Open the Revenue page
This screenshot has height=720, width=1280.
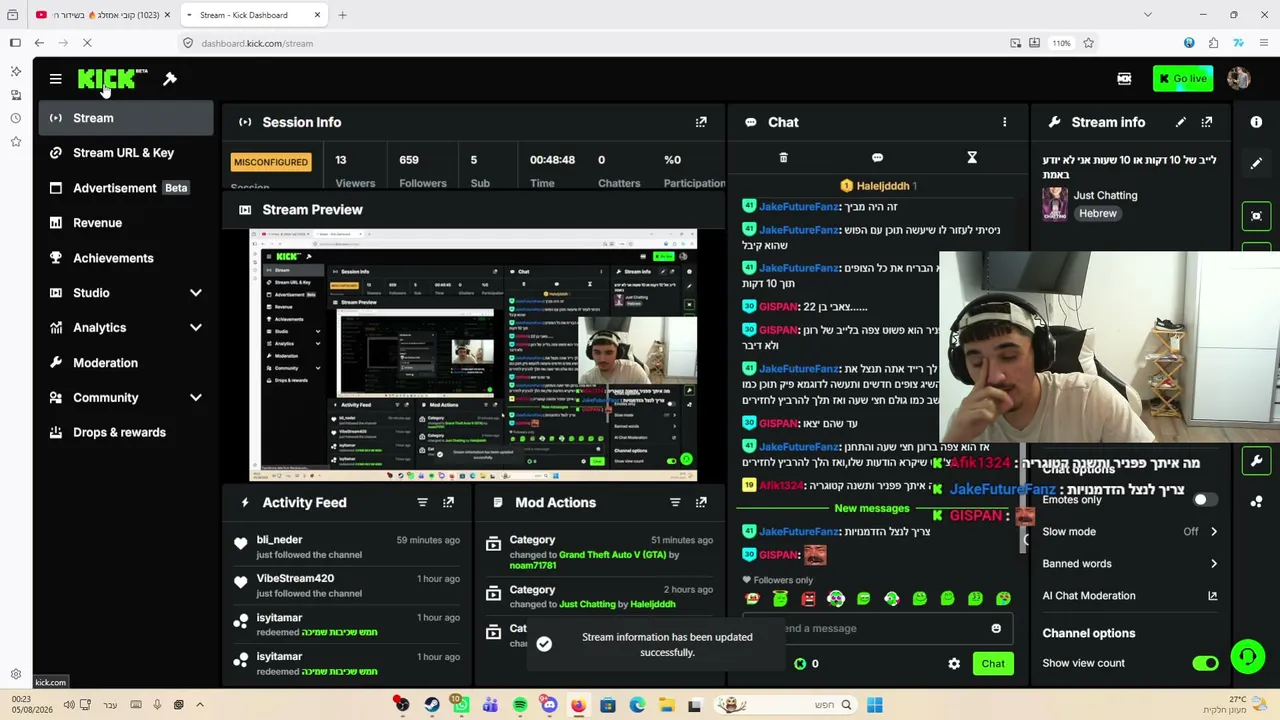[x=126, y=223]
